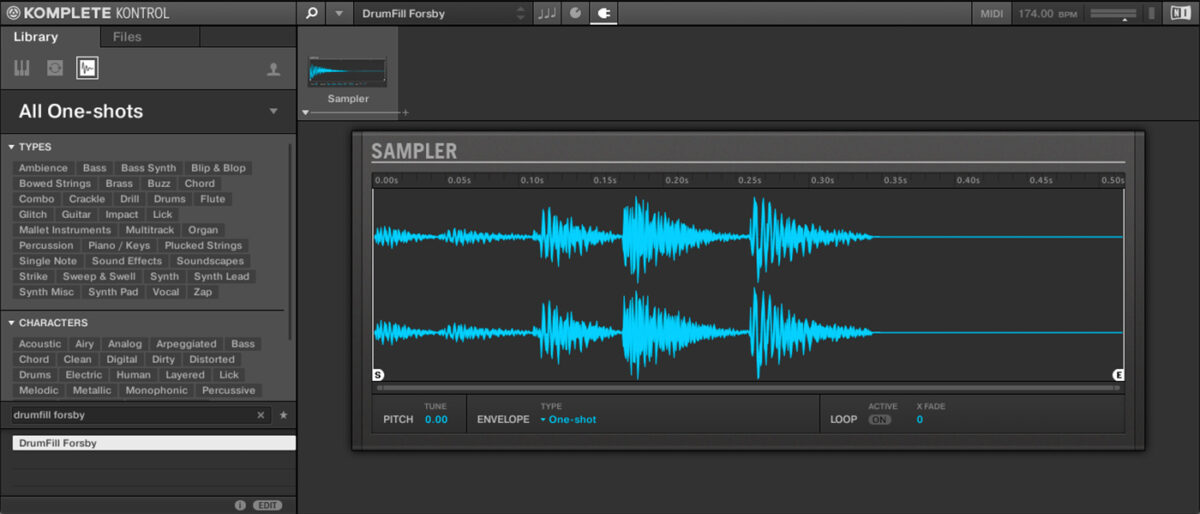Toggle the favorites star filter

283,414
